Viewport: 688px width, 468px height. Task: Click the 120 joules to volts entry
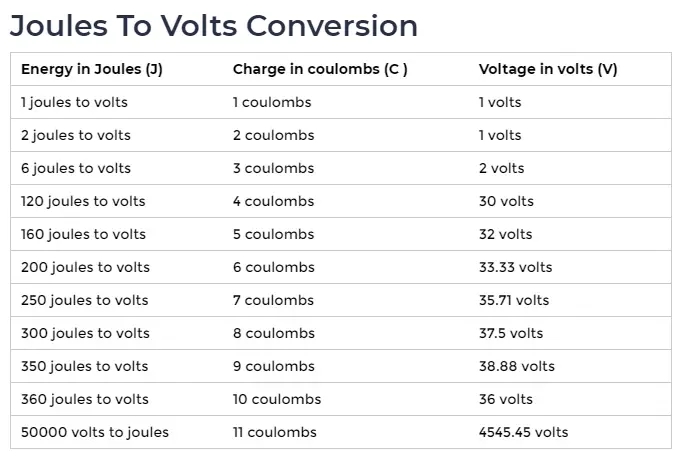coord(83,201)
